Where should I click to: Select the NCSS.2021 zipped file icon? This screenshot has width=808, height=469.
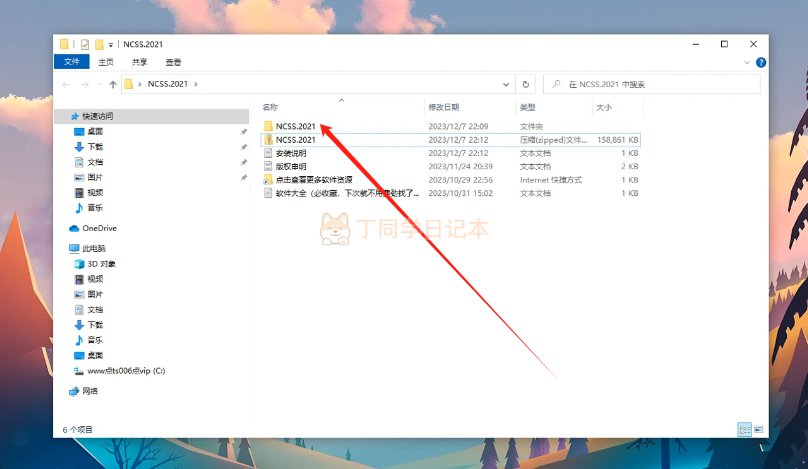click(268, 140)
